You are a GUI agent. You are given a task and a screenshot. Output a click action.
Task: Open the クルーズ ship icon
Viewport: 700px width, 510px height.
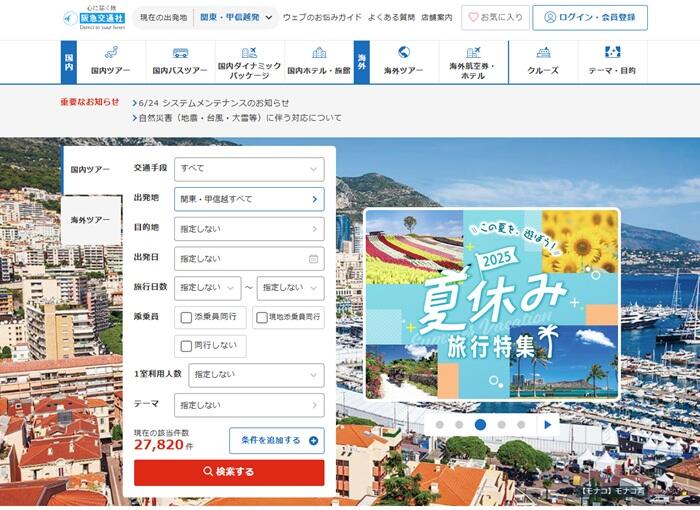543,53
